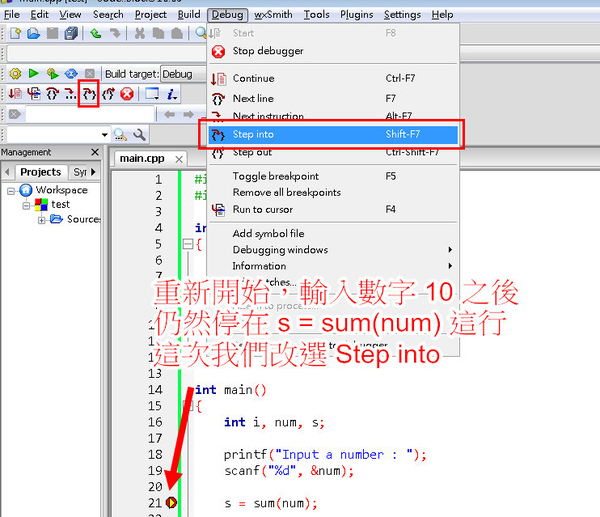Choose Continue in the Debug menu
600x517 pixels.
coord(333,78)
